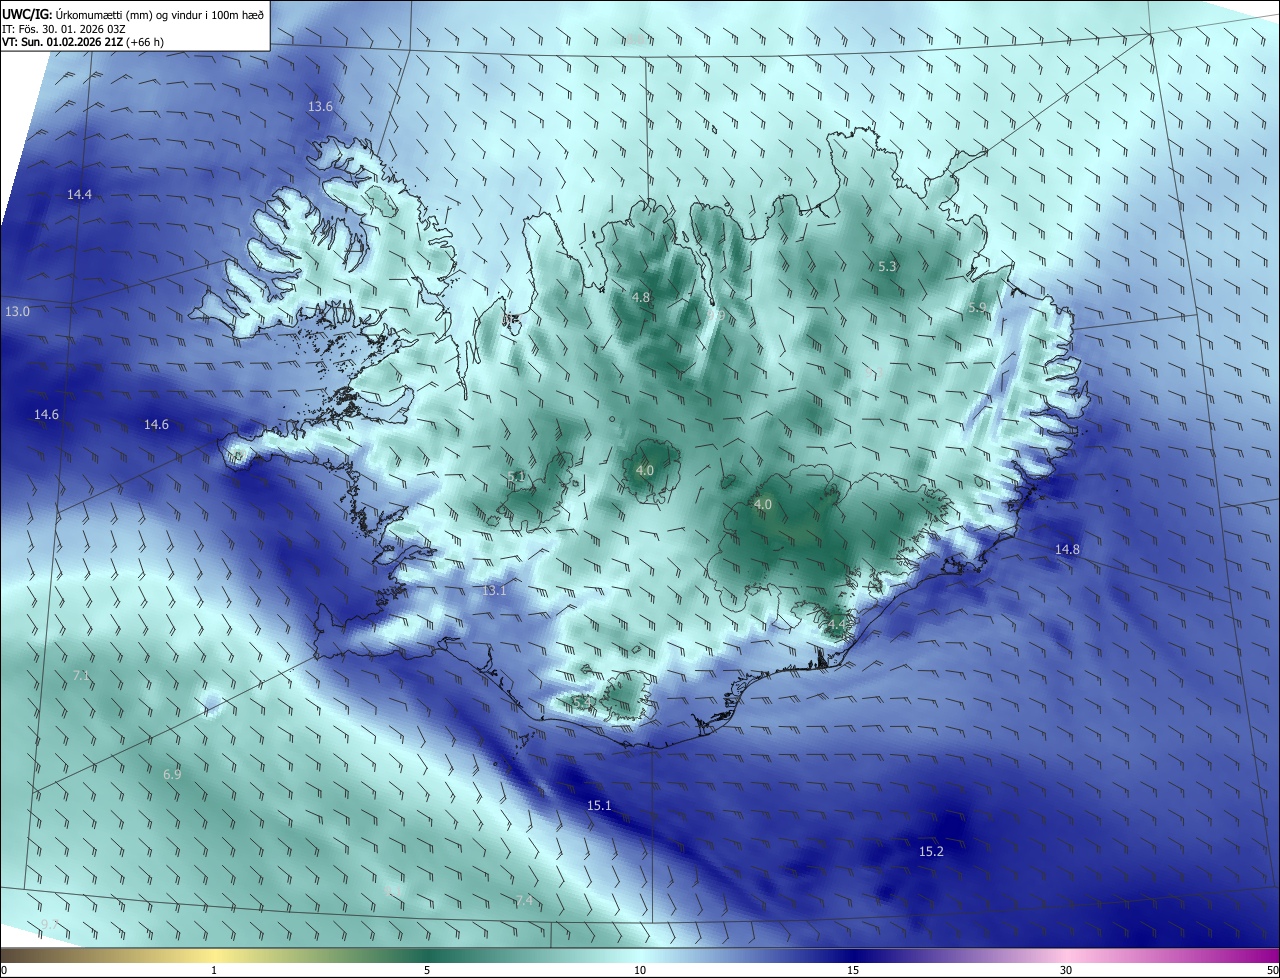
Task: Click the 1 tick on the colour scale
Action: coord(214,971)
